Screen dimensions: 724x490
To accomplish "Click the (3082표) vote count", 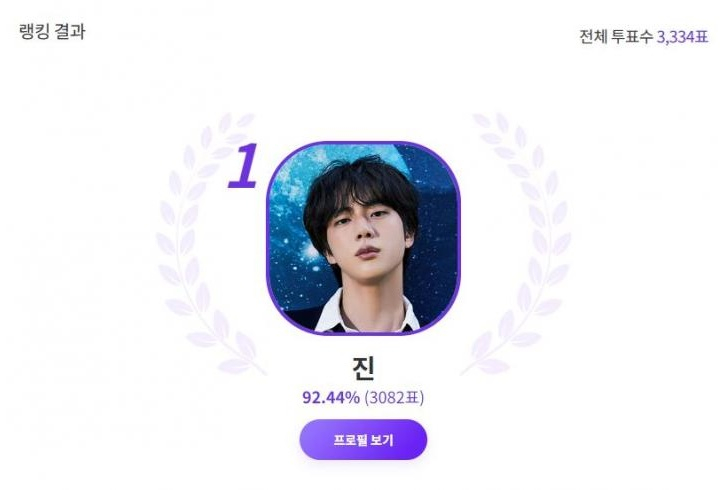I will click(x=394, y=398).
